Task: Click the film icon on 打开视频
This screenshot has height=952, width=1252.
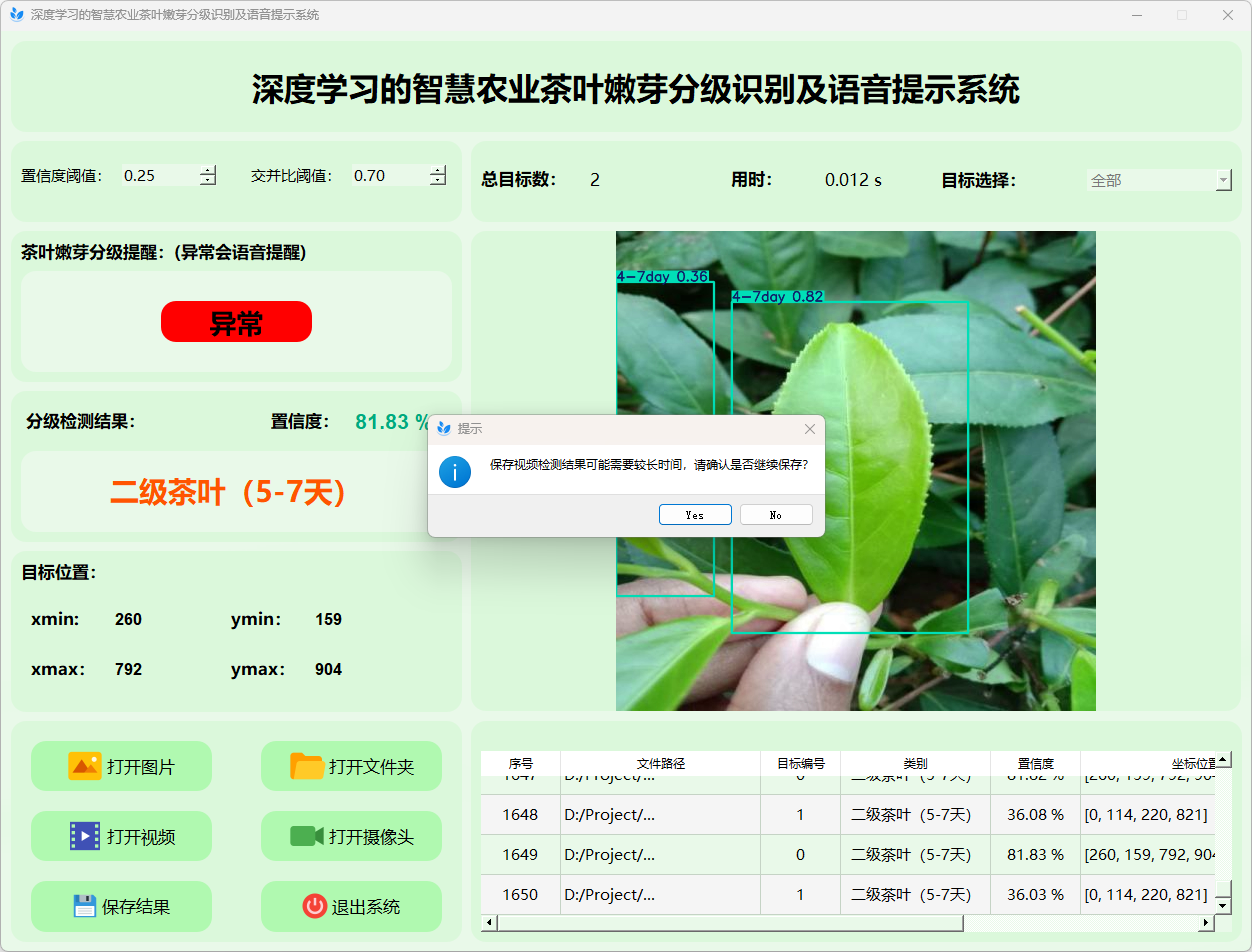Action: pos(85,836)
